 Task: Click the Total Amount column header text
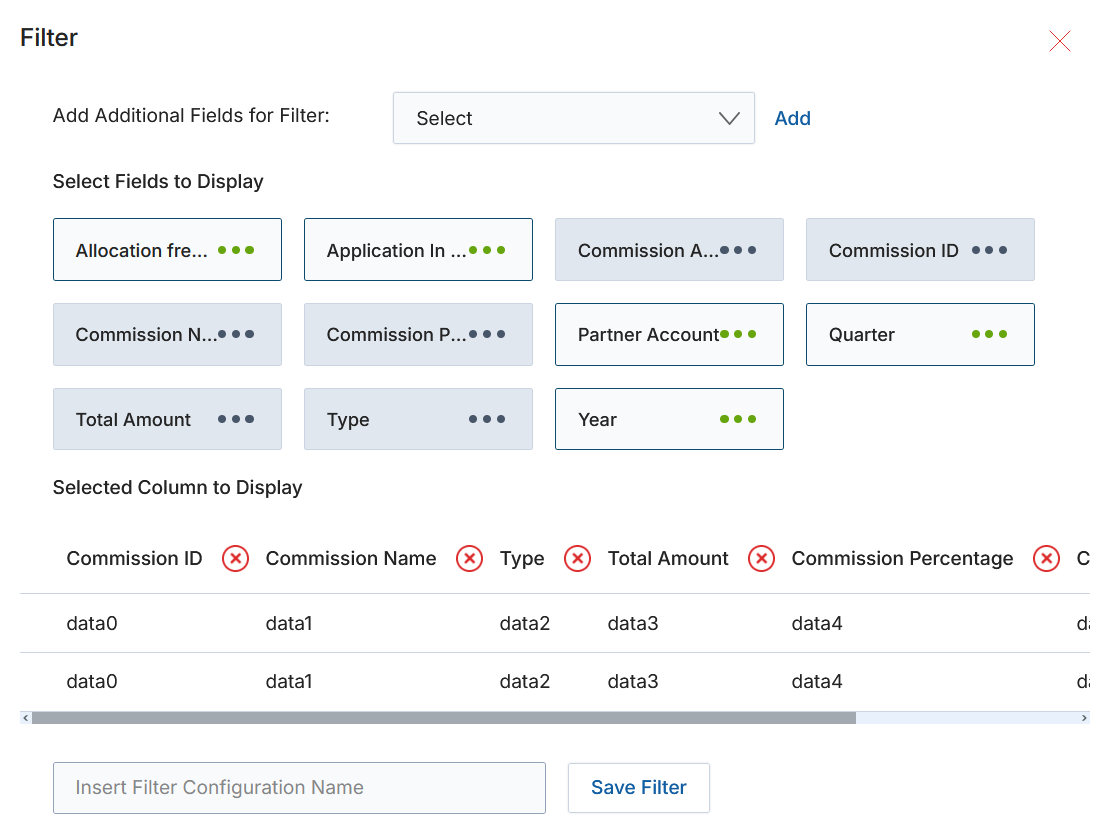click(x=668, y=559)
